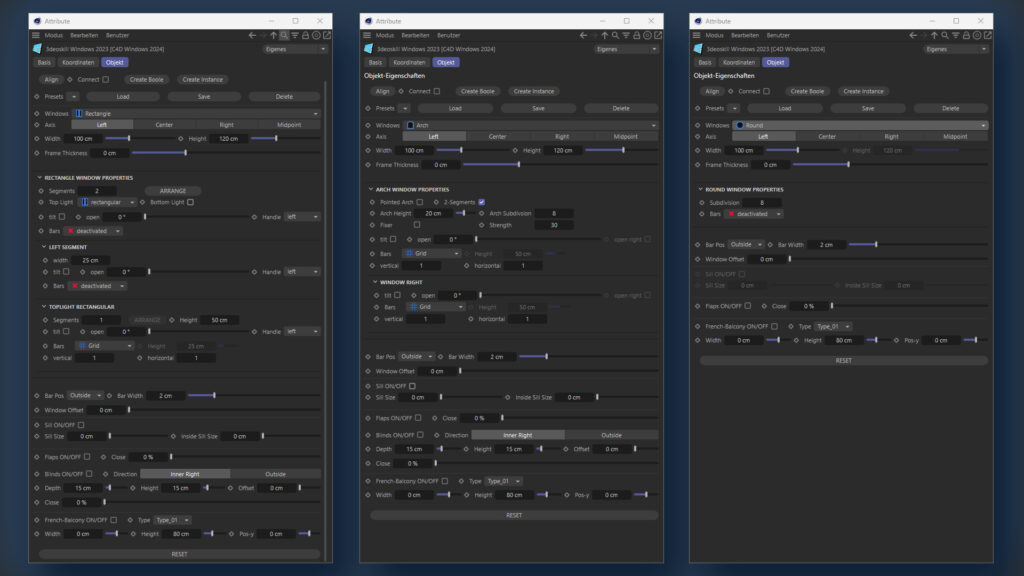
Task: Open Windows type dropdown showing Round
Action: (861, 125)
